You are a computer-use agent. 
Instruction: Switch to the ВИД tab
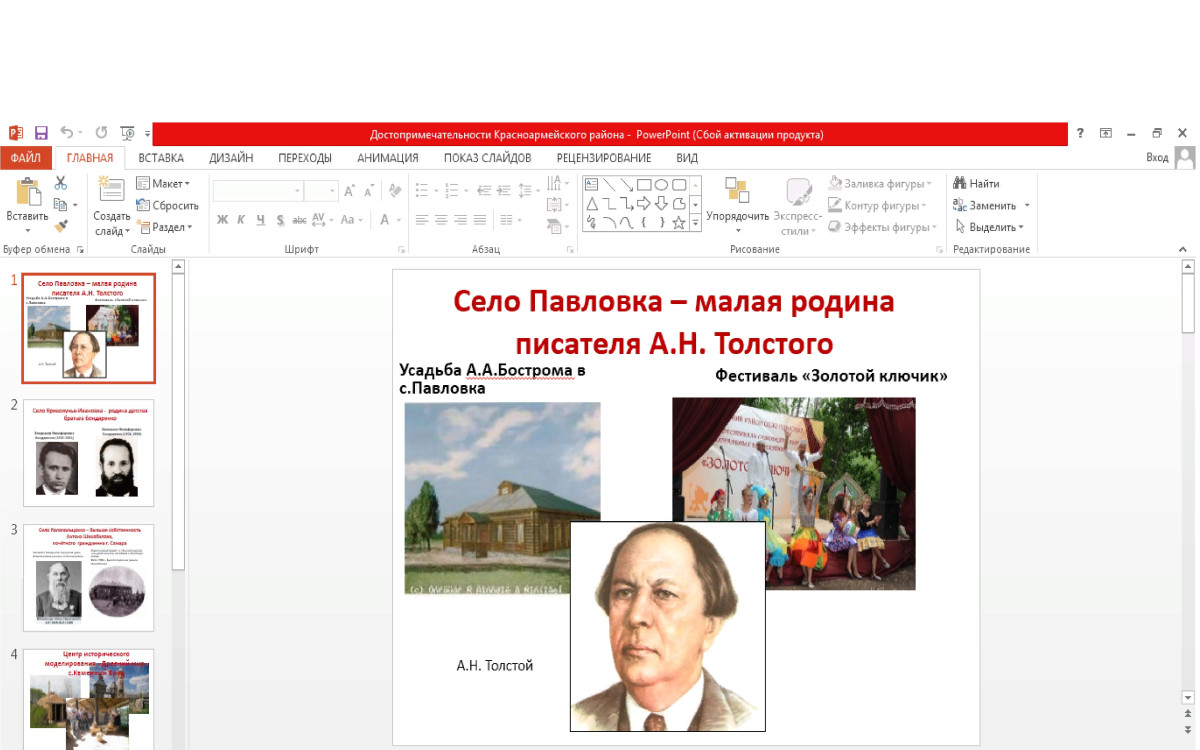[x=687, y=158]
